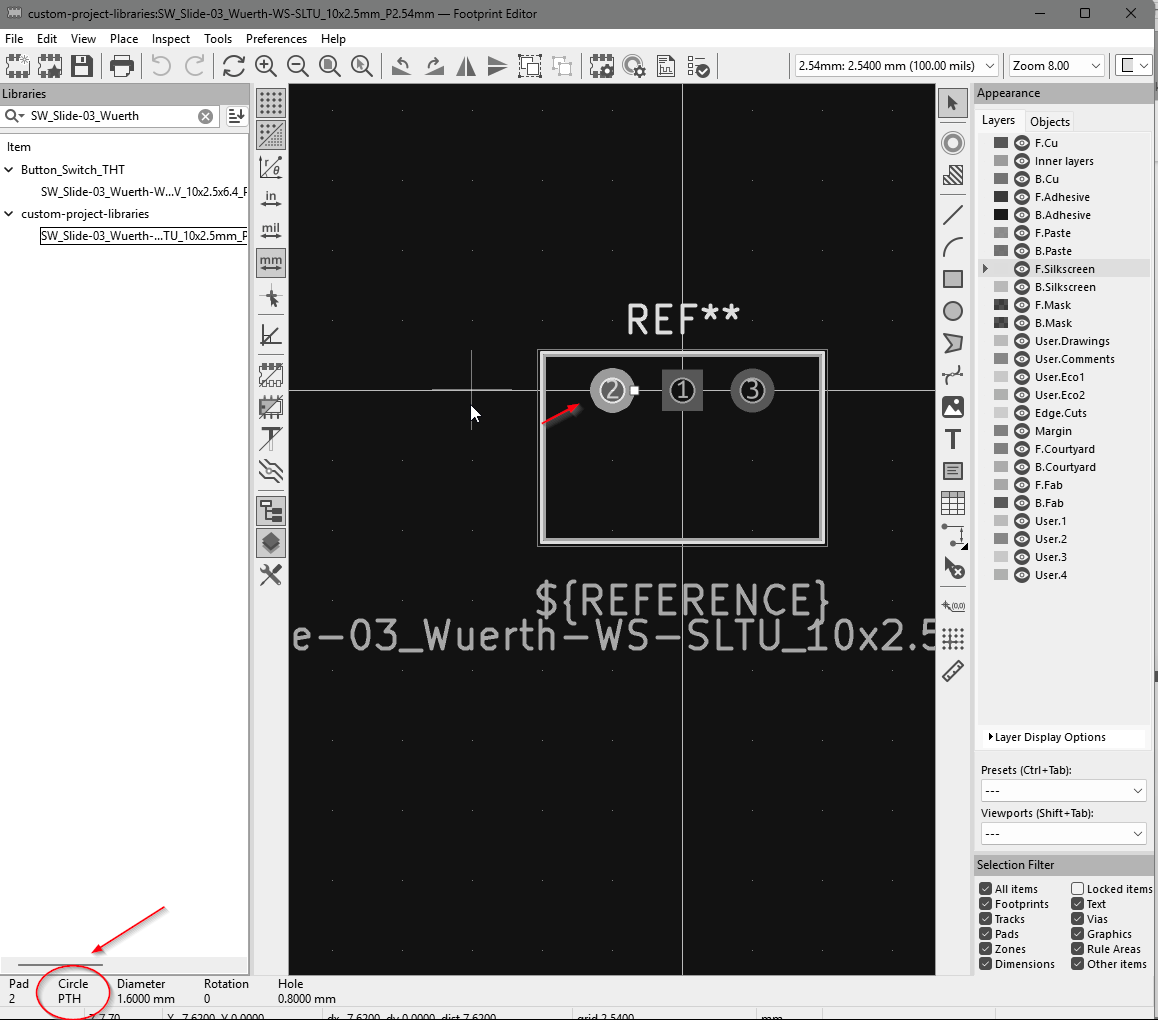
Task: Open the Preferences menu
Action: point(276,38)
